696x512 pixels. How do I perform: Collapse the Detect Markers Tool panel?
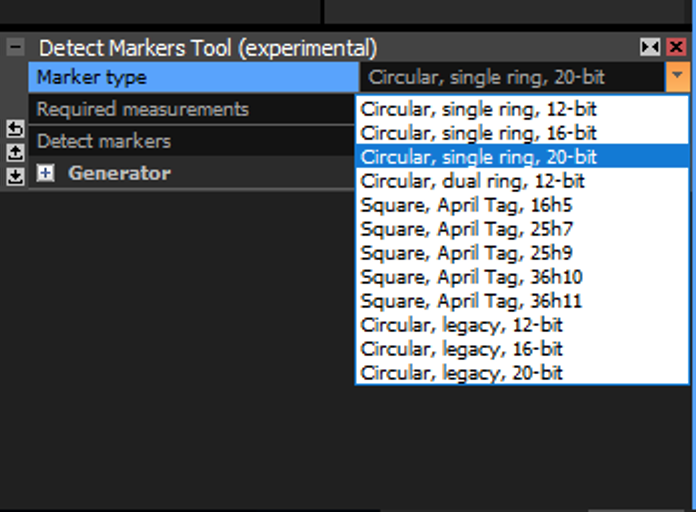(x=14, y=47)
